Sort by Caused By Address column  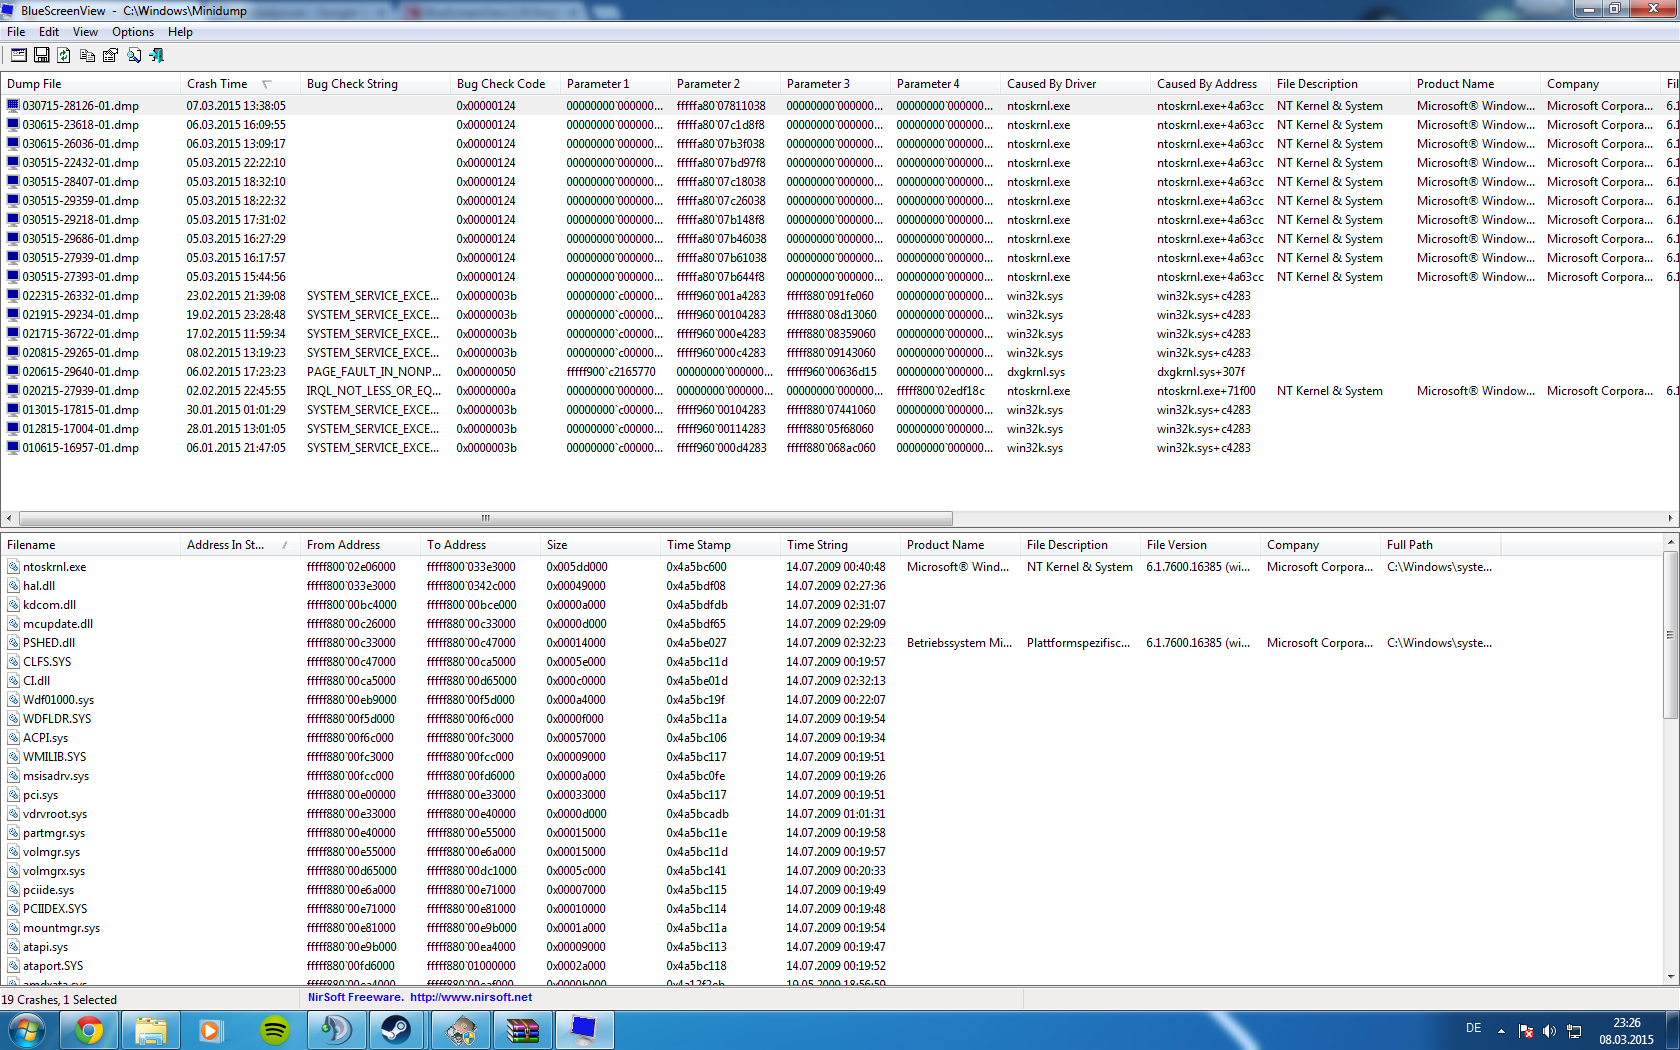pyautogui.click(x=1210, y=84)
